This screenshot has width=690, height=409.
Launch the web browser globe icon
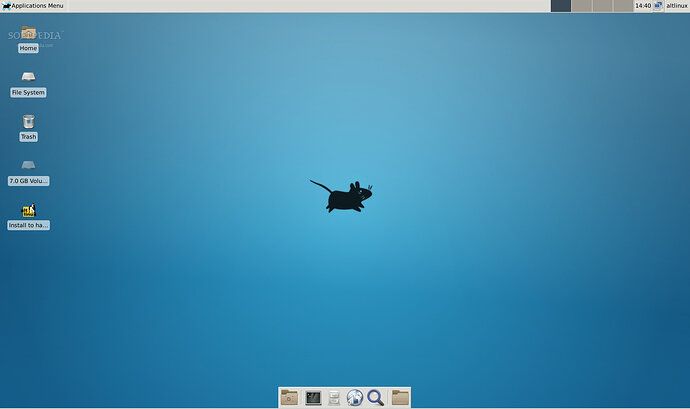click(355, 397)
